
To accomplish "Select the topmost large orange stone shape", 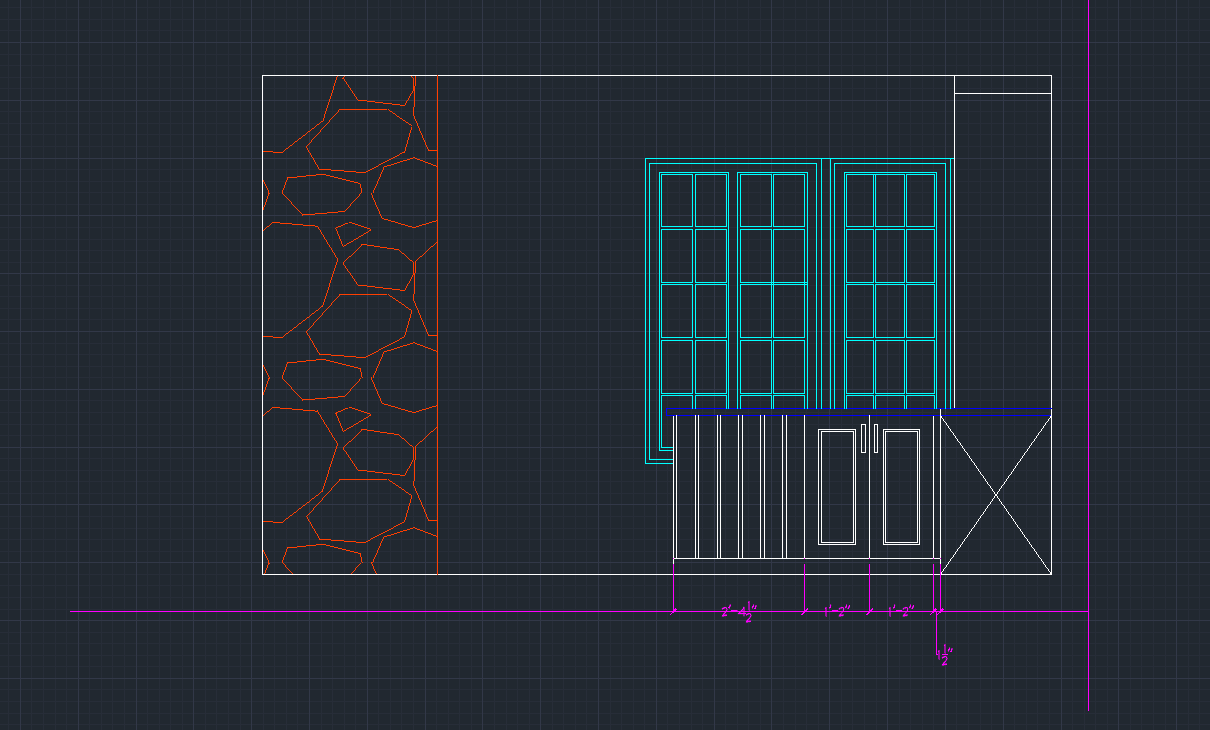I will click(360, 140).
